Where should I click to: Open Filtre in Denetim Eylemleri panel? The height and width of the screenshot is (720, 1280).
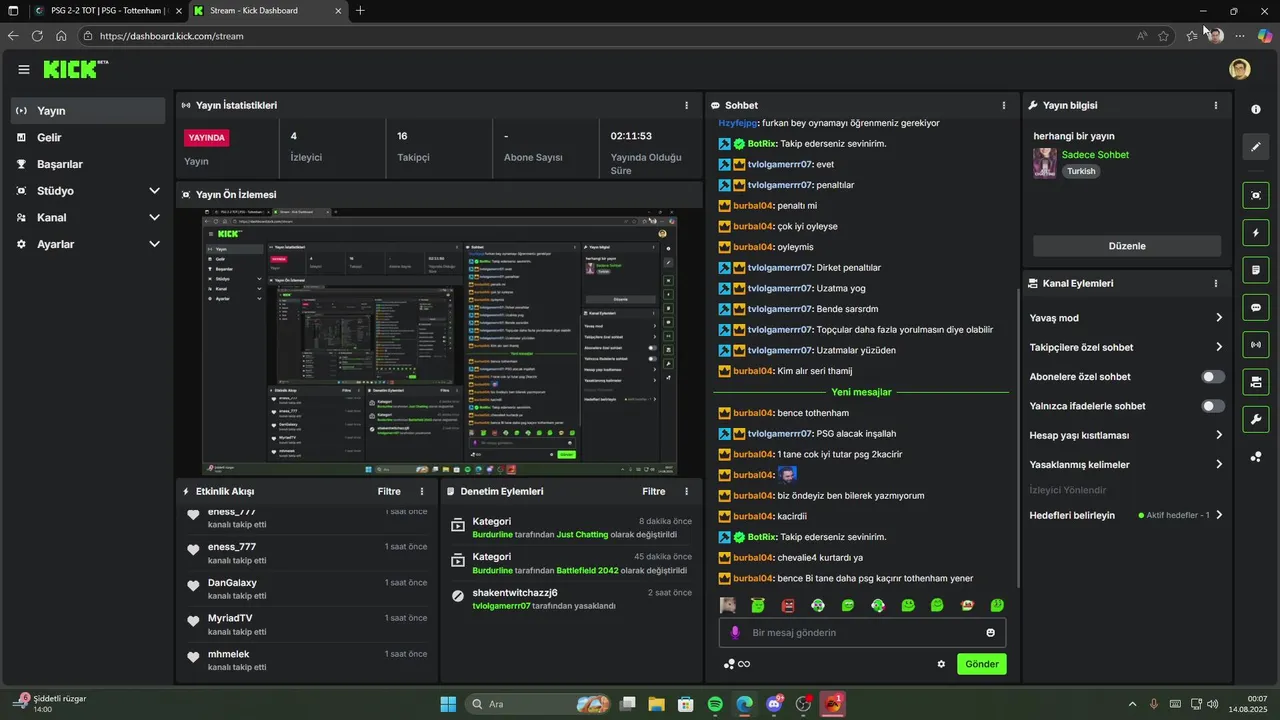[653, 491]
